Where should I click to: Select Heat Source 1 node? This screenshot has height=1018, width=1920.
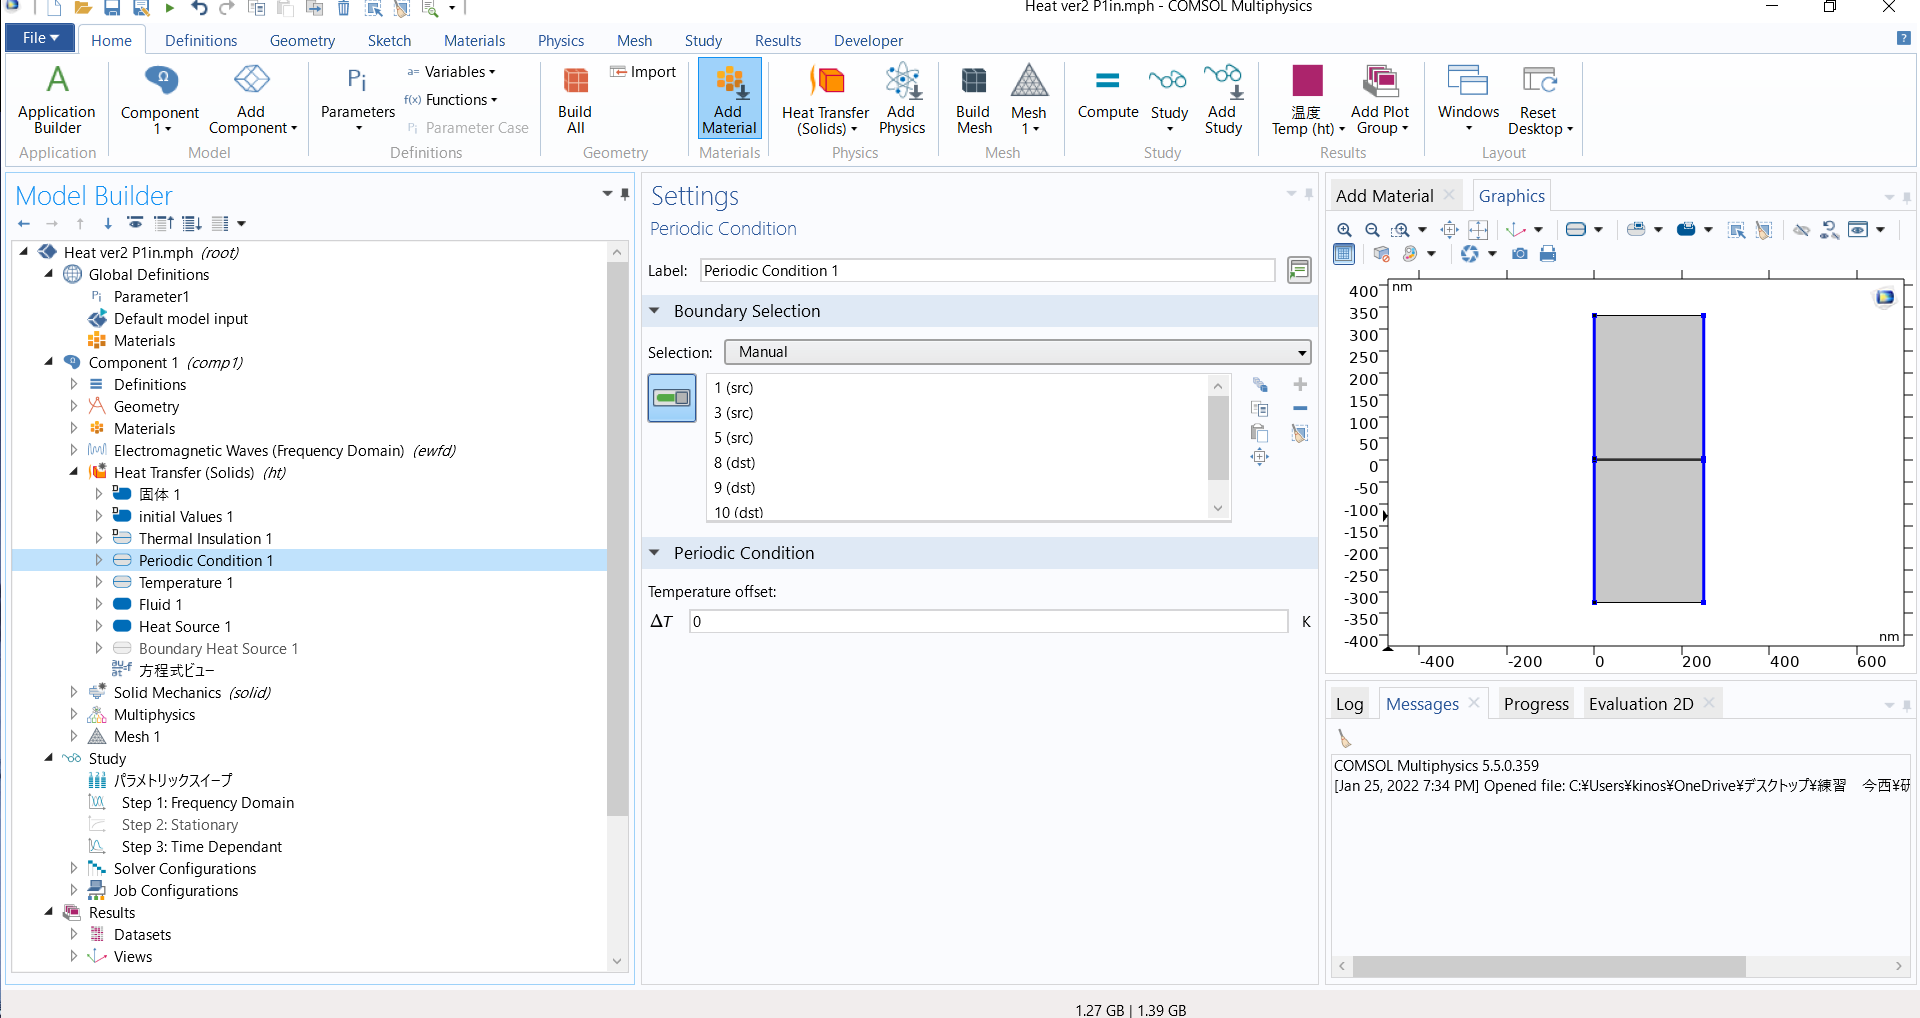point(185,626)
